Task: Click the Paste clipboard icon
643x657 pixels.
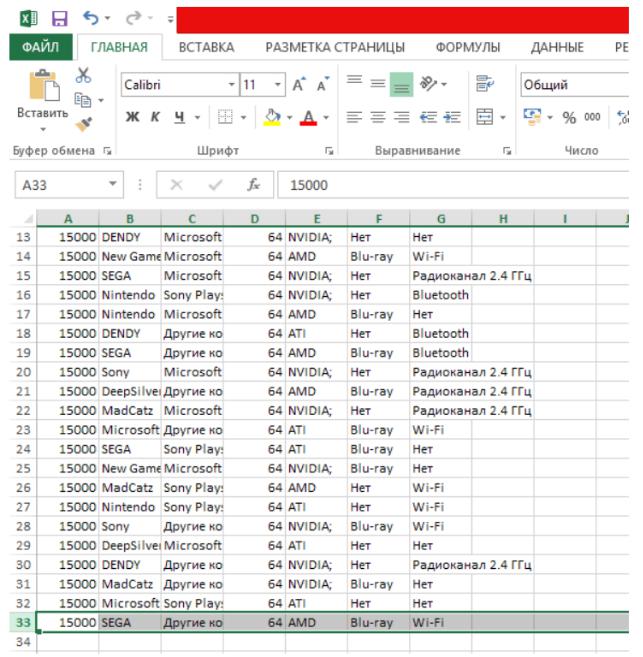Action: [x=44, y=85]
